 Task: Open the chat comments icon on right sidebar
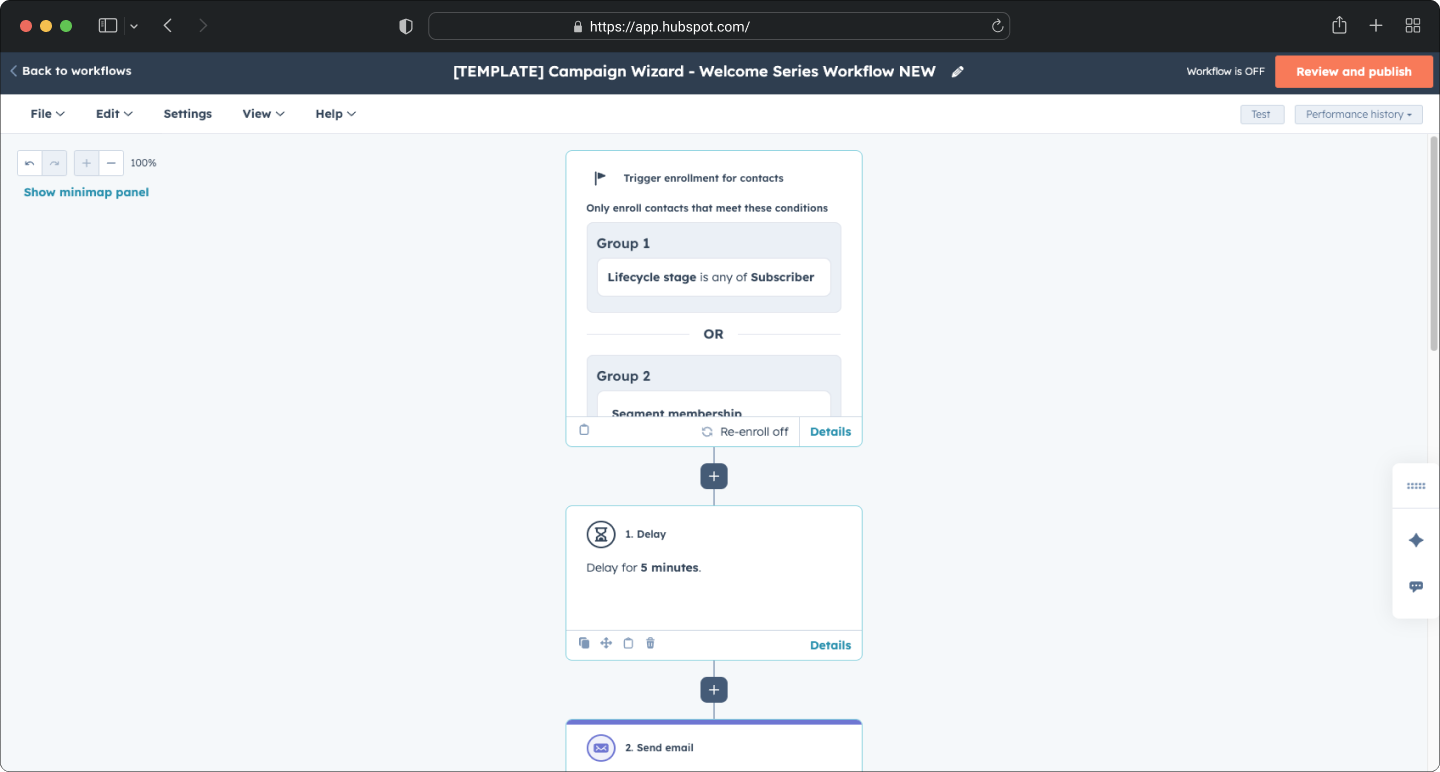point(1416,587)
